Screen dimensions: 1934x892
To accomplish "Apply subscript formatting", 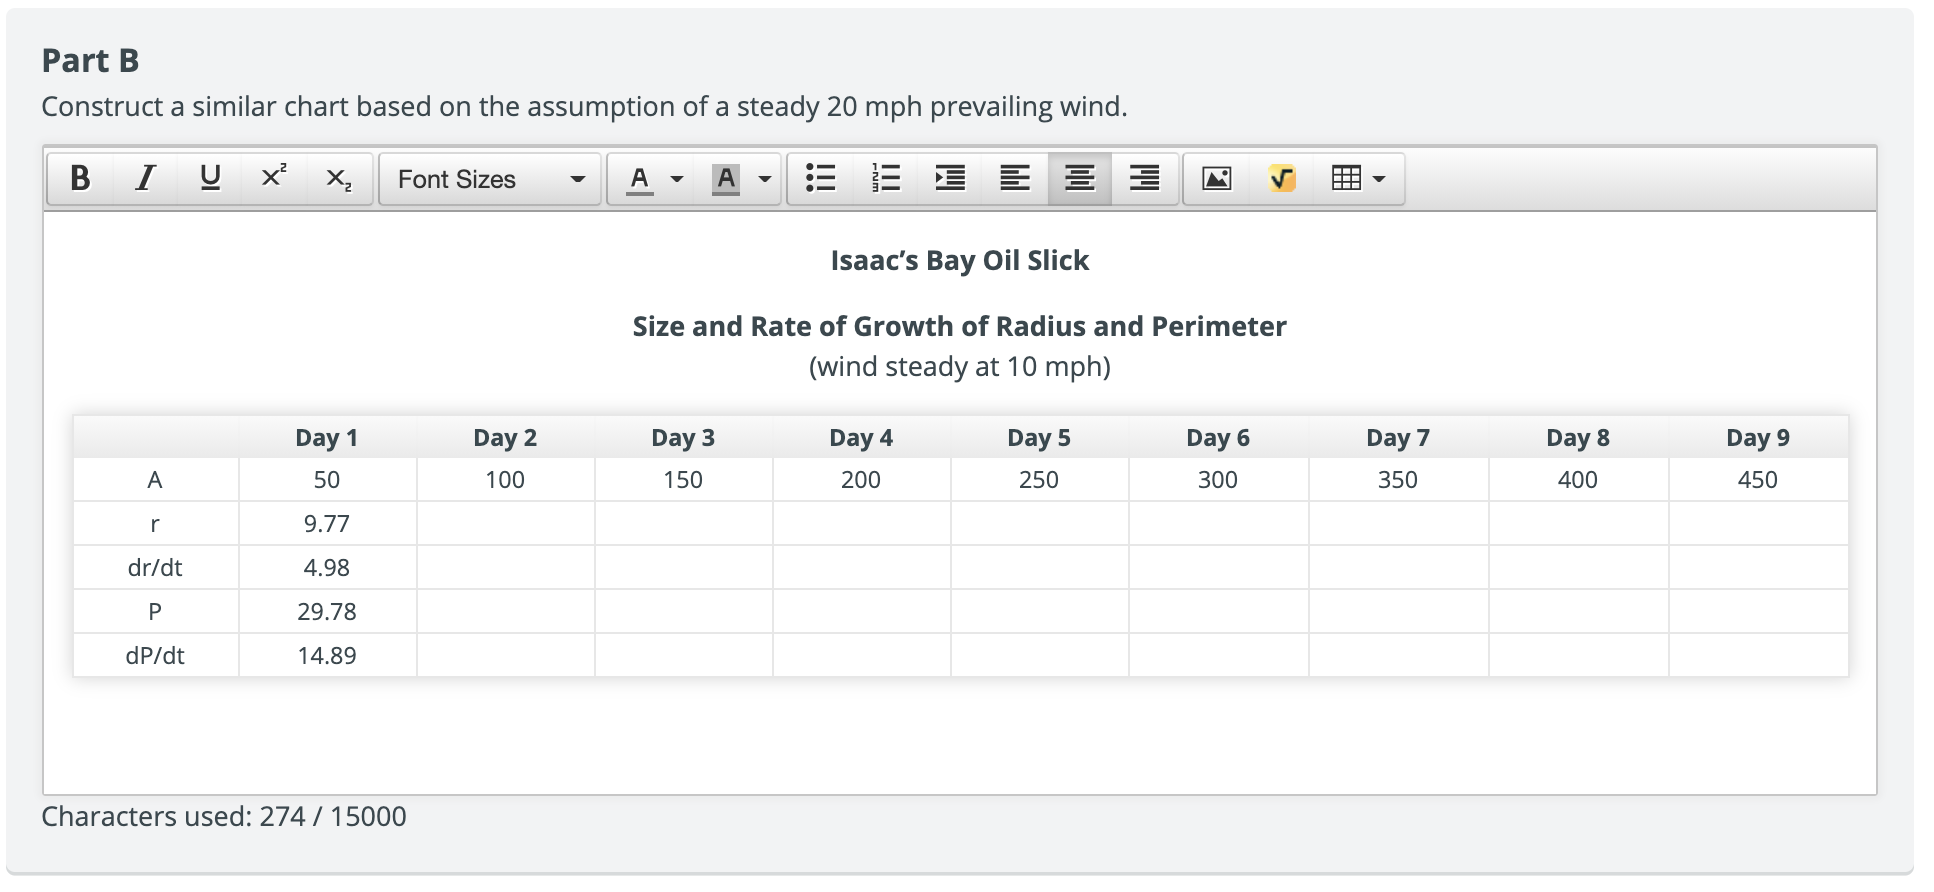I will (338, 179).
